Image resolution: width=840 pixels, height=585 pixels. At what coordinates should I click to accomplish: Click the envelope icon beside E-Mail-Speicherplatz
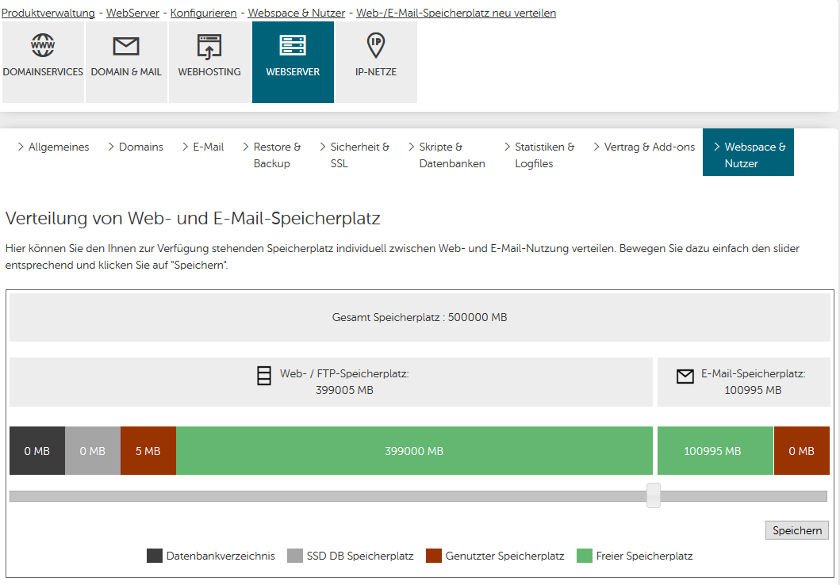point(685,376)
